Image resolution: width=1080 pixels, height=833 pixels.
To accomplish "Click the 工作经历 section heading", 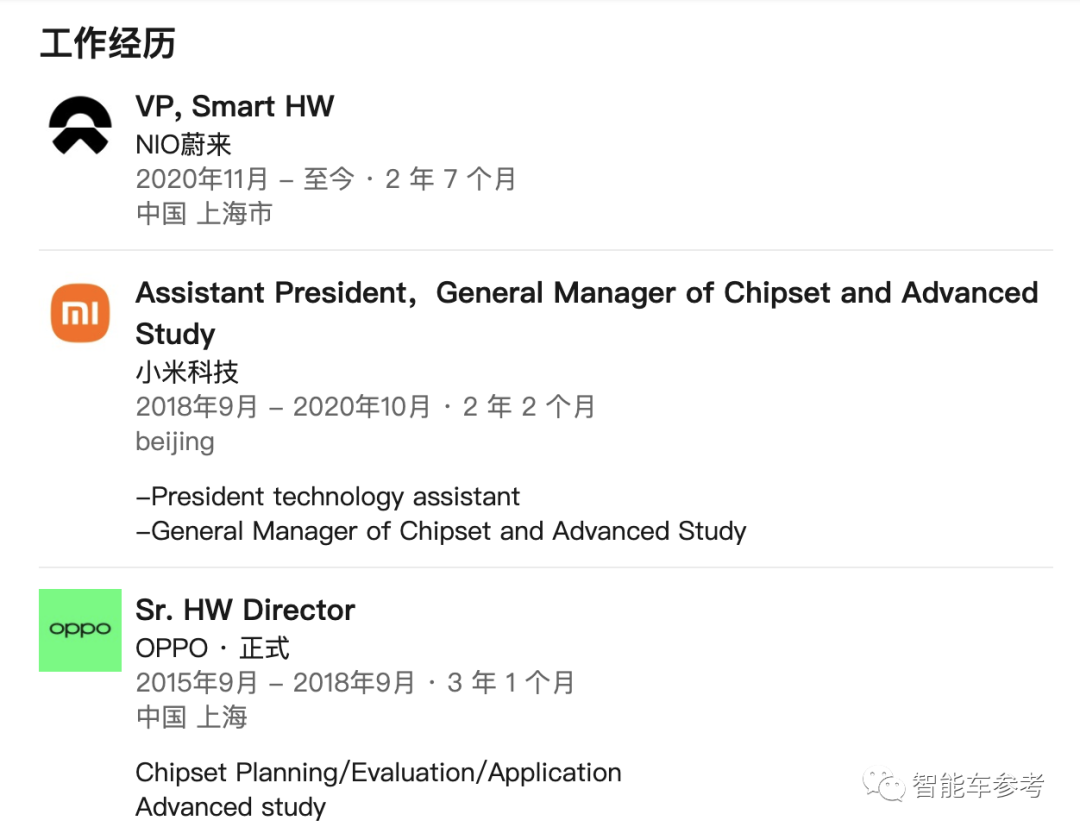I will pos(107,43).
